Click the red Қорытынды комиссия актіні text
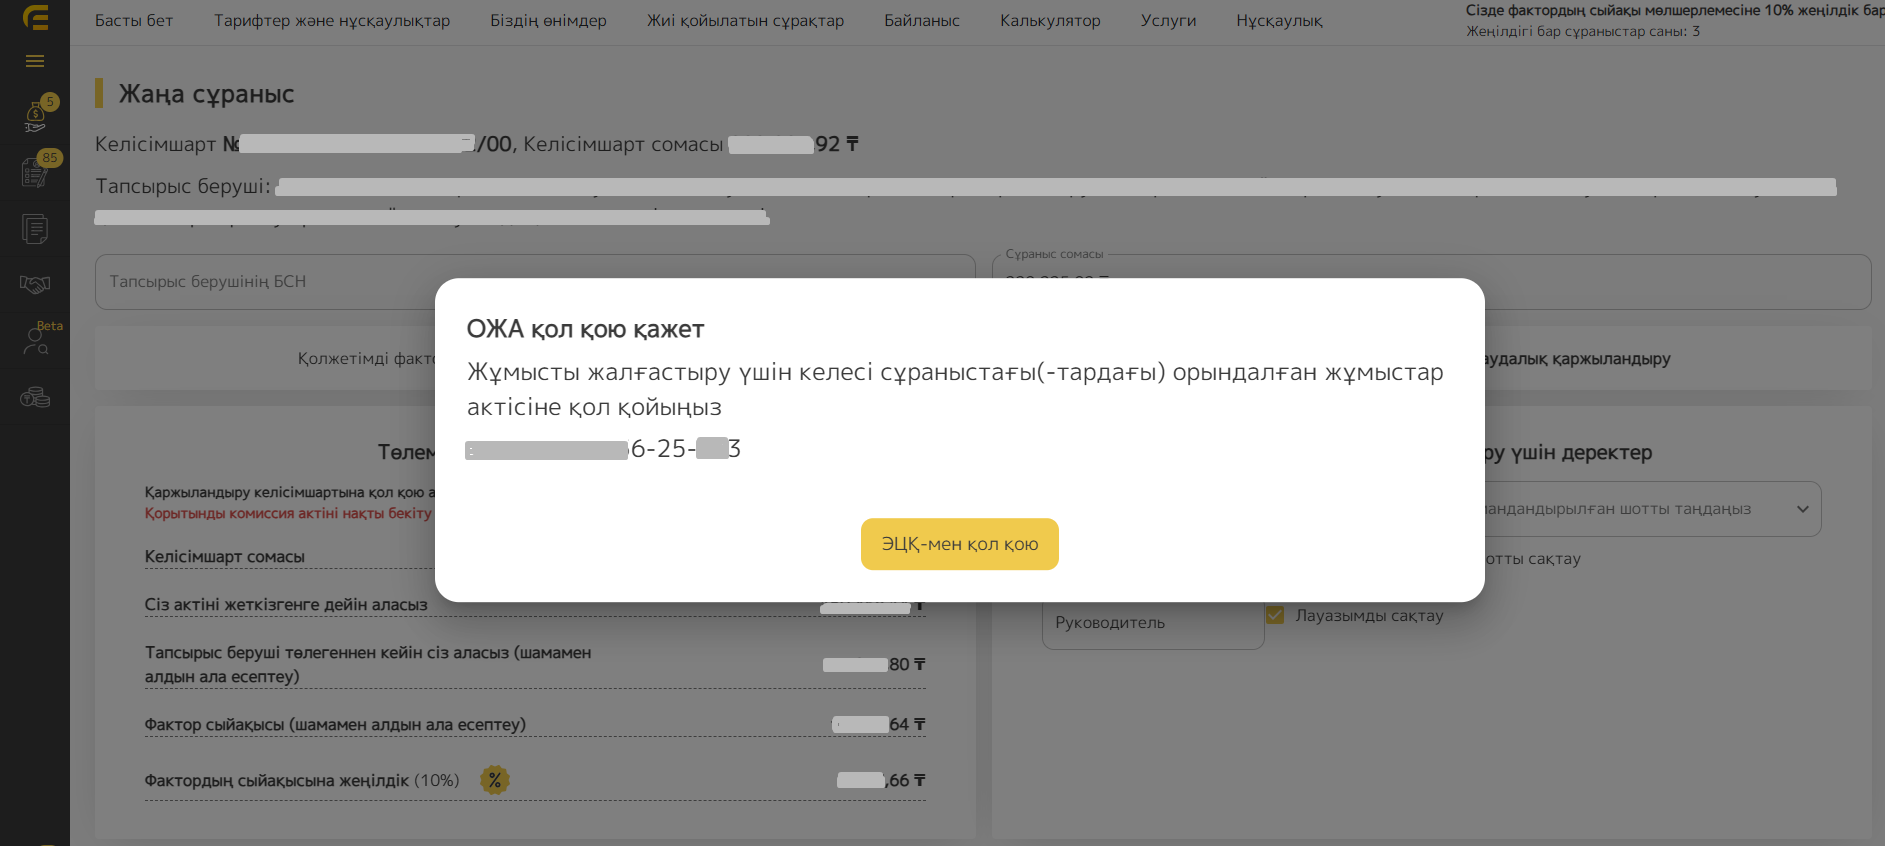Viewport: 1885px width, 846px height. coord(288,513)
